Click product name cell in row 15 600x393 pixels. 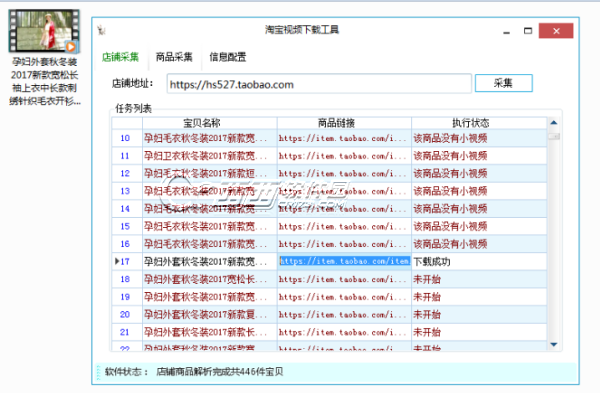click(x=210, y=226)
